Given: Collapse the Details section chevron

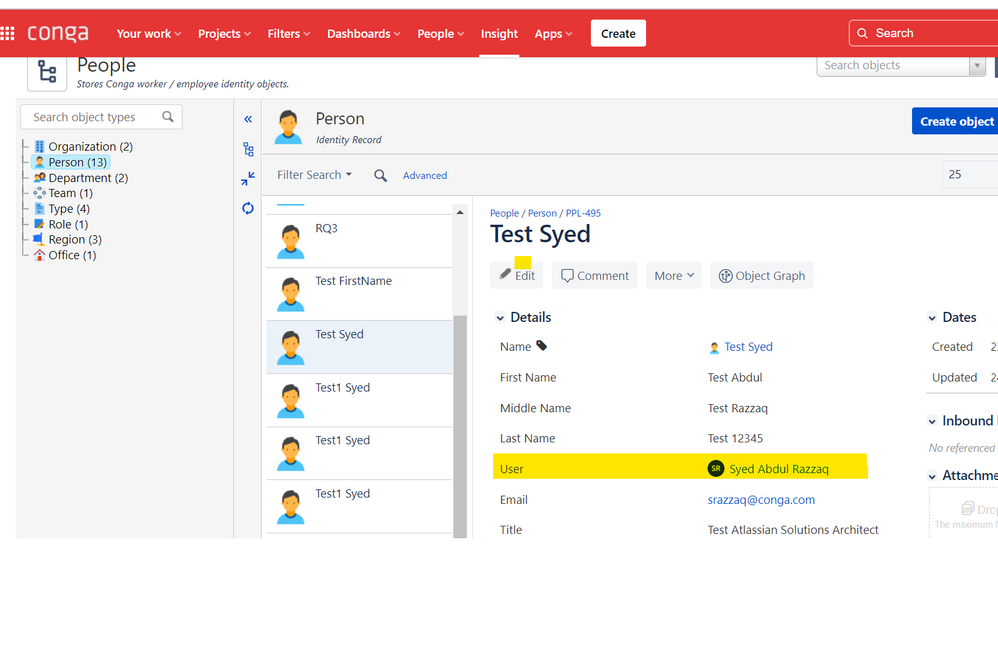Looking at the screenshot, I should click(x=500, y=318).
